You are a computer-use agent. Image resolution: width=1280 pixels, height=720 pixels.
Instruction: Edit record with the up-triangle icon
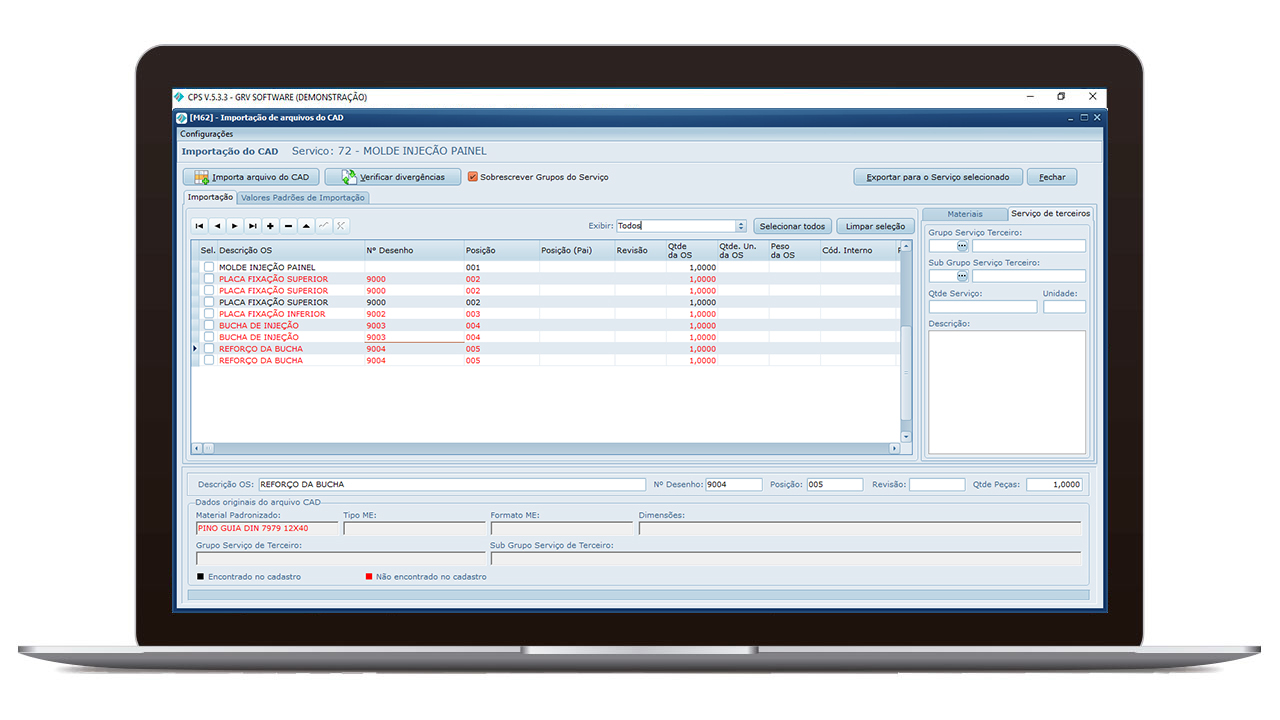[x=307, y=226]
